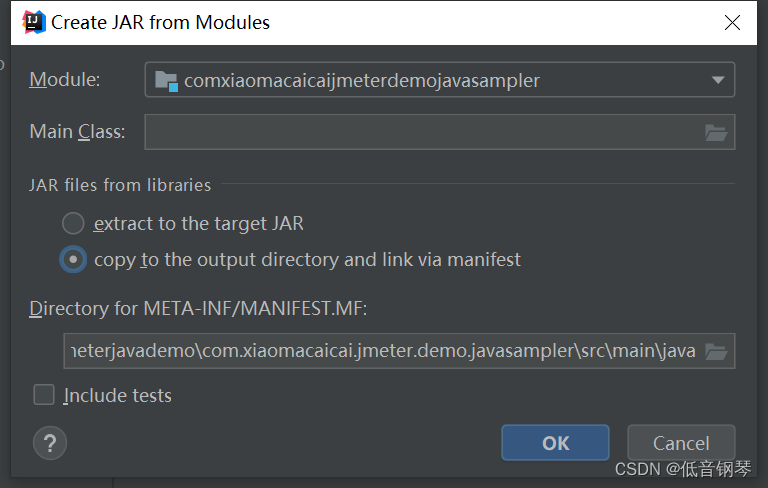Click the Module label
This screenshot has height=488, width=768.
65,79
